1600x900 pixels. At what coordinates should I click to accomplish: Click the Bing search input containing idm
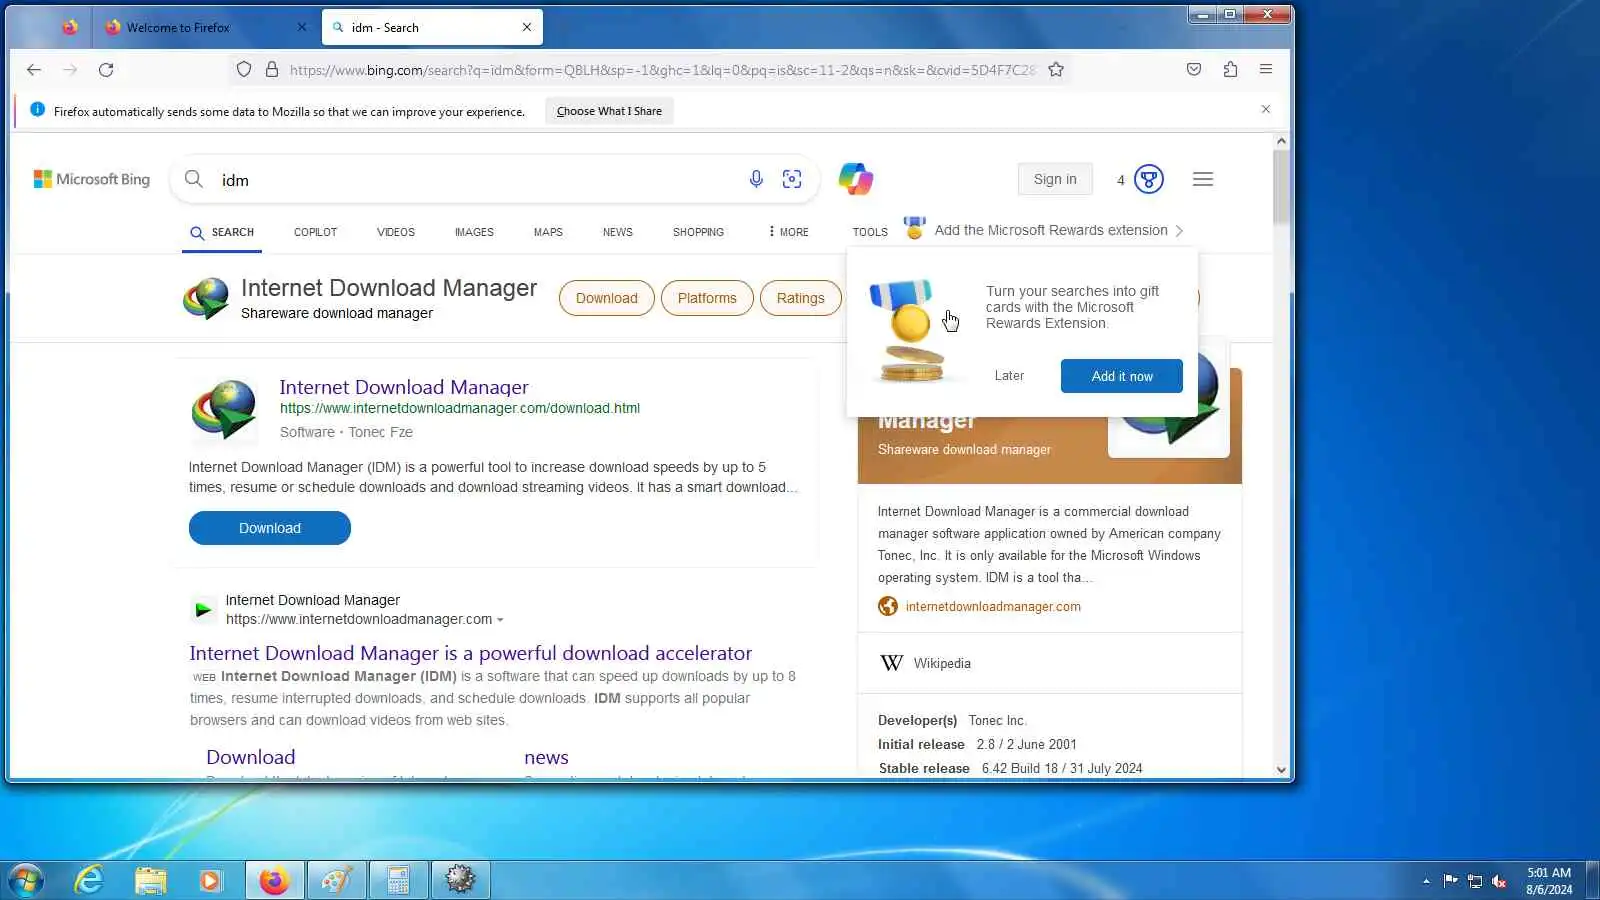coord(480,180)
